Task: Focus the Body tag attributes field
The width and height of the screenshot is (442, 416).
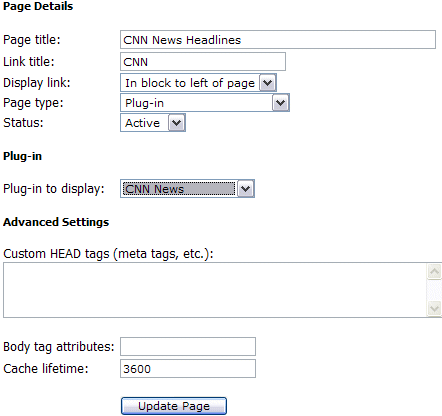Action: click(x=188, y=347)
